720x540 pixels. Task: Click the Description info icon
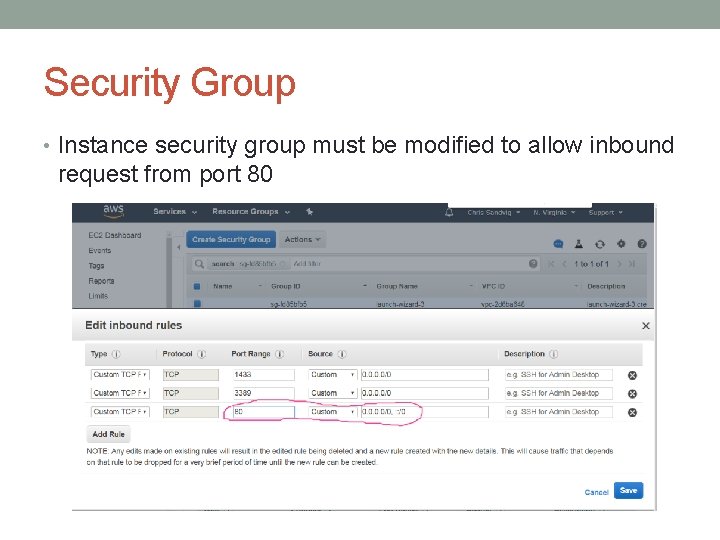tap(554, 354)
